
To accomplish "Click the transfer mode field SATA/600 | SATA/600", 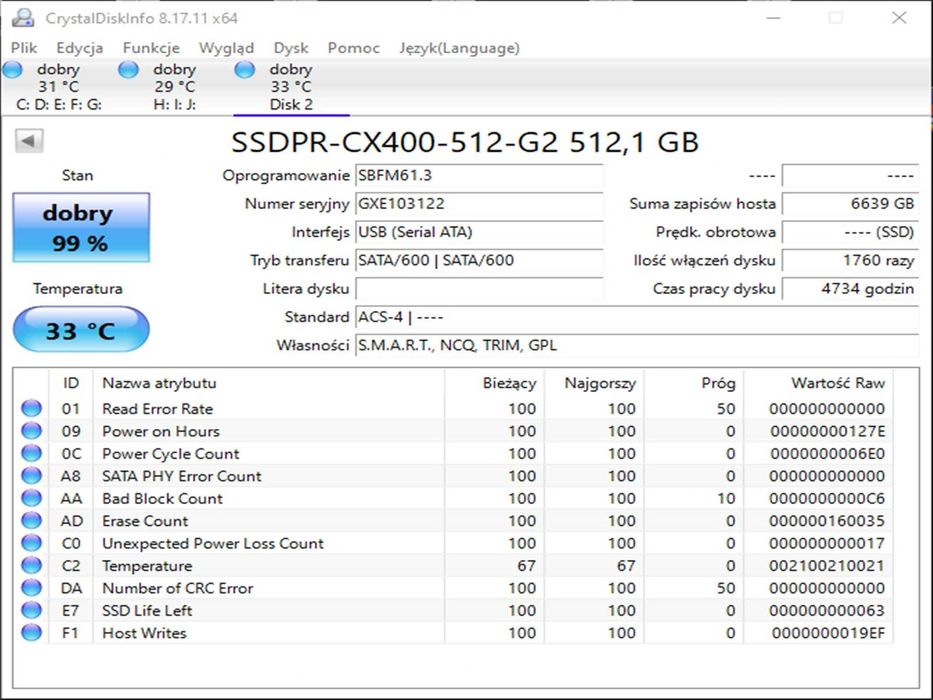I will [479, 260].
